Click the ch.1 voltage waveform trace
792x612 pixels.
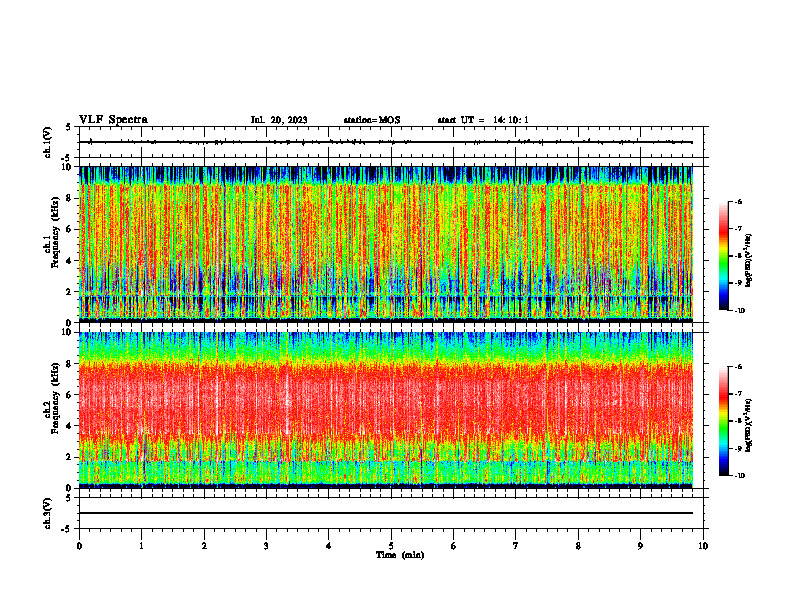(x=386, y=142)
